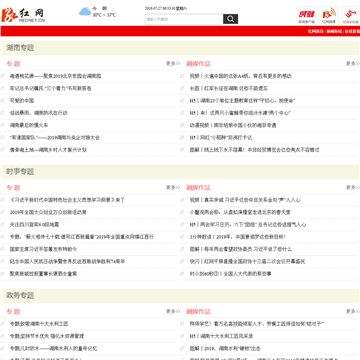Image resolution: width=360 pixels, height=360 pixels.
Task: Open H5 | 网红"小稻种" link
Action: point(221,138)
